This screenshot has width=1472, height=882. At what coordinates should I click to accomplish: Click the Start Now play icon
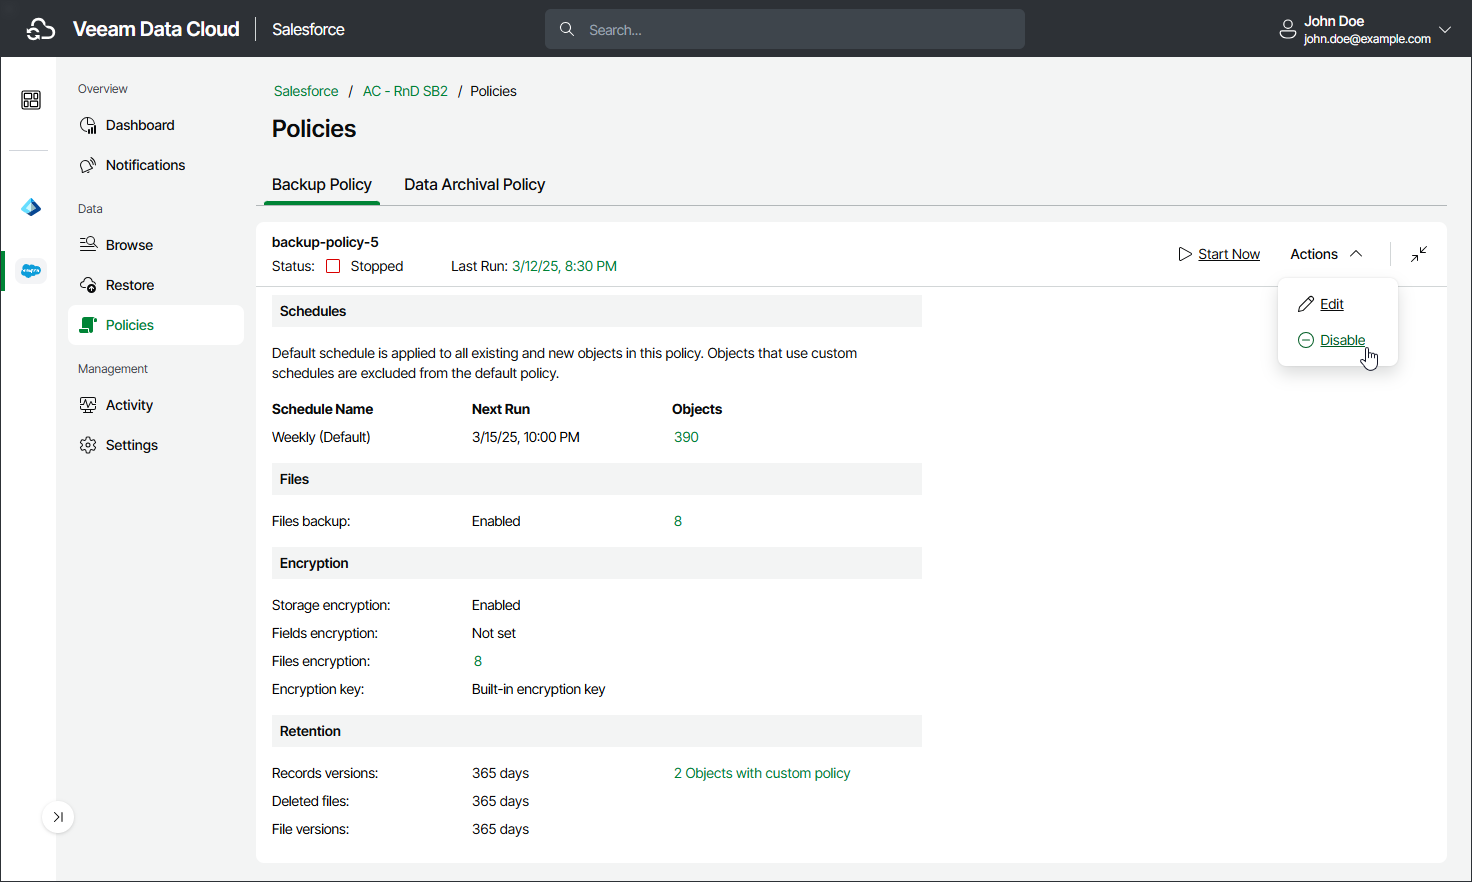(x=1185, y=254)
